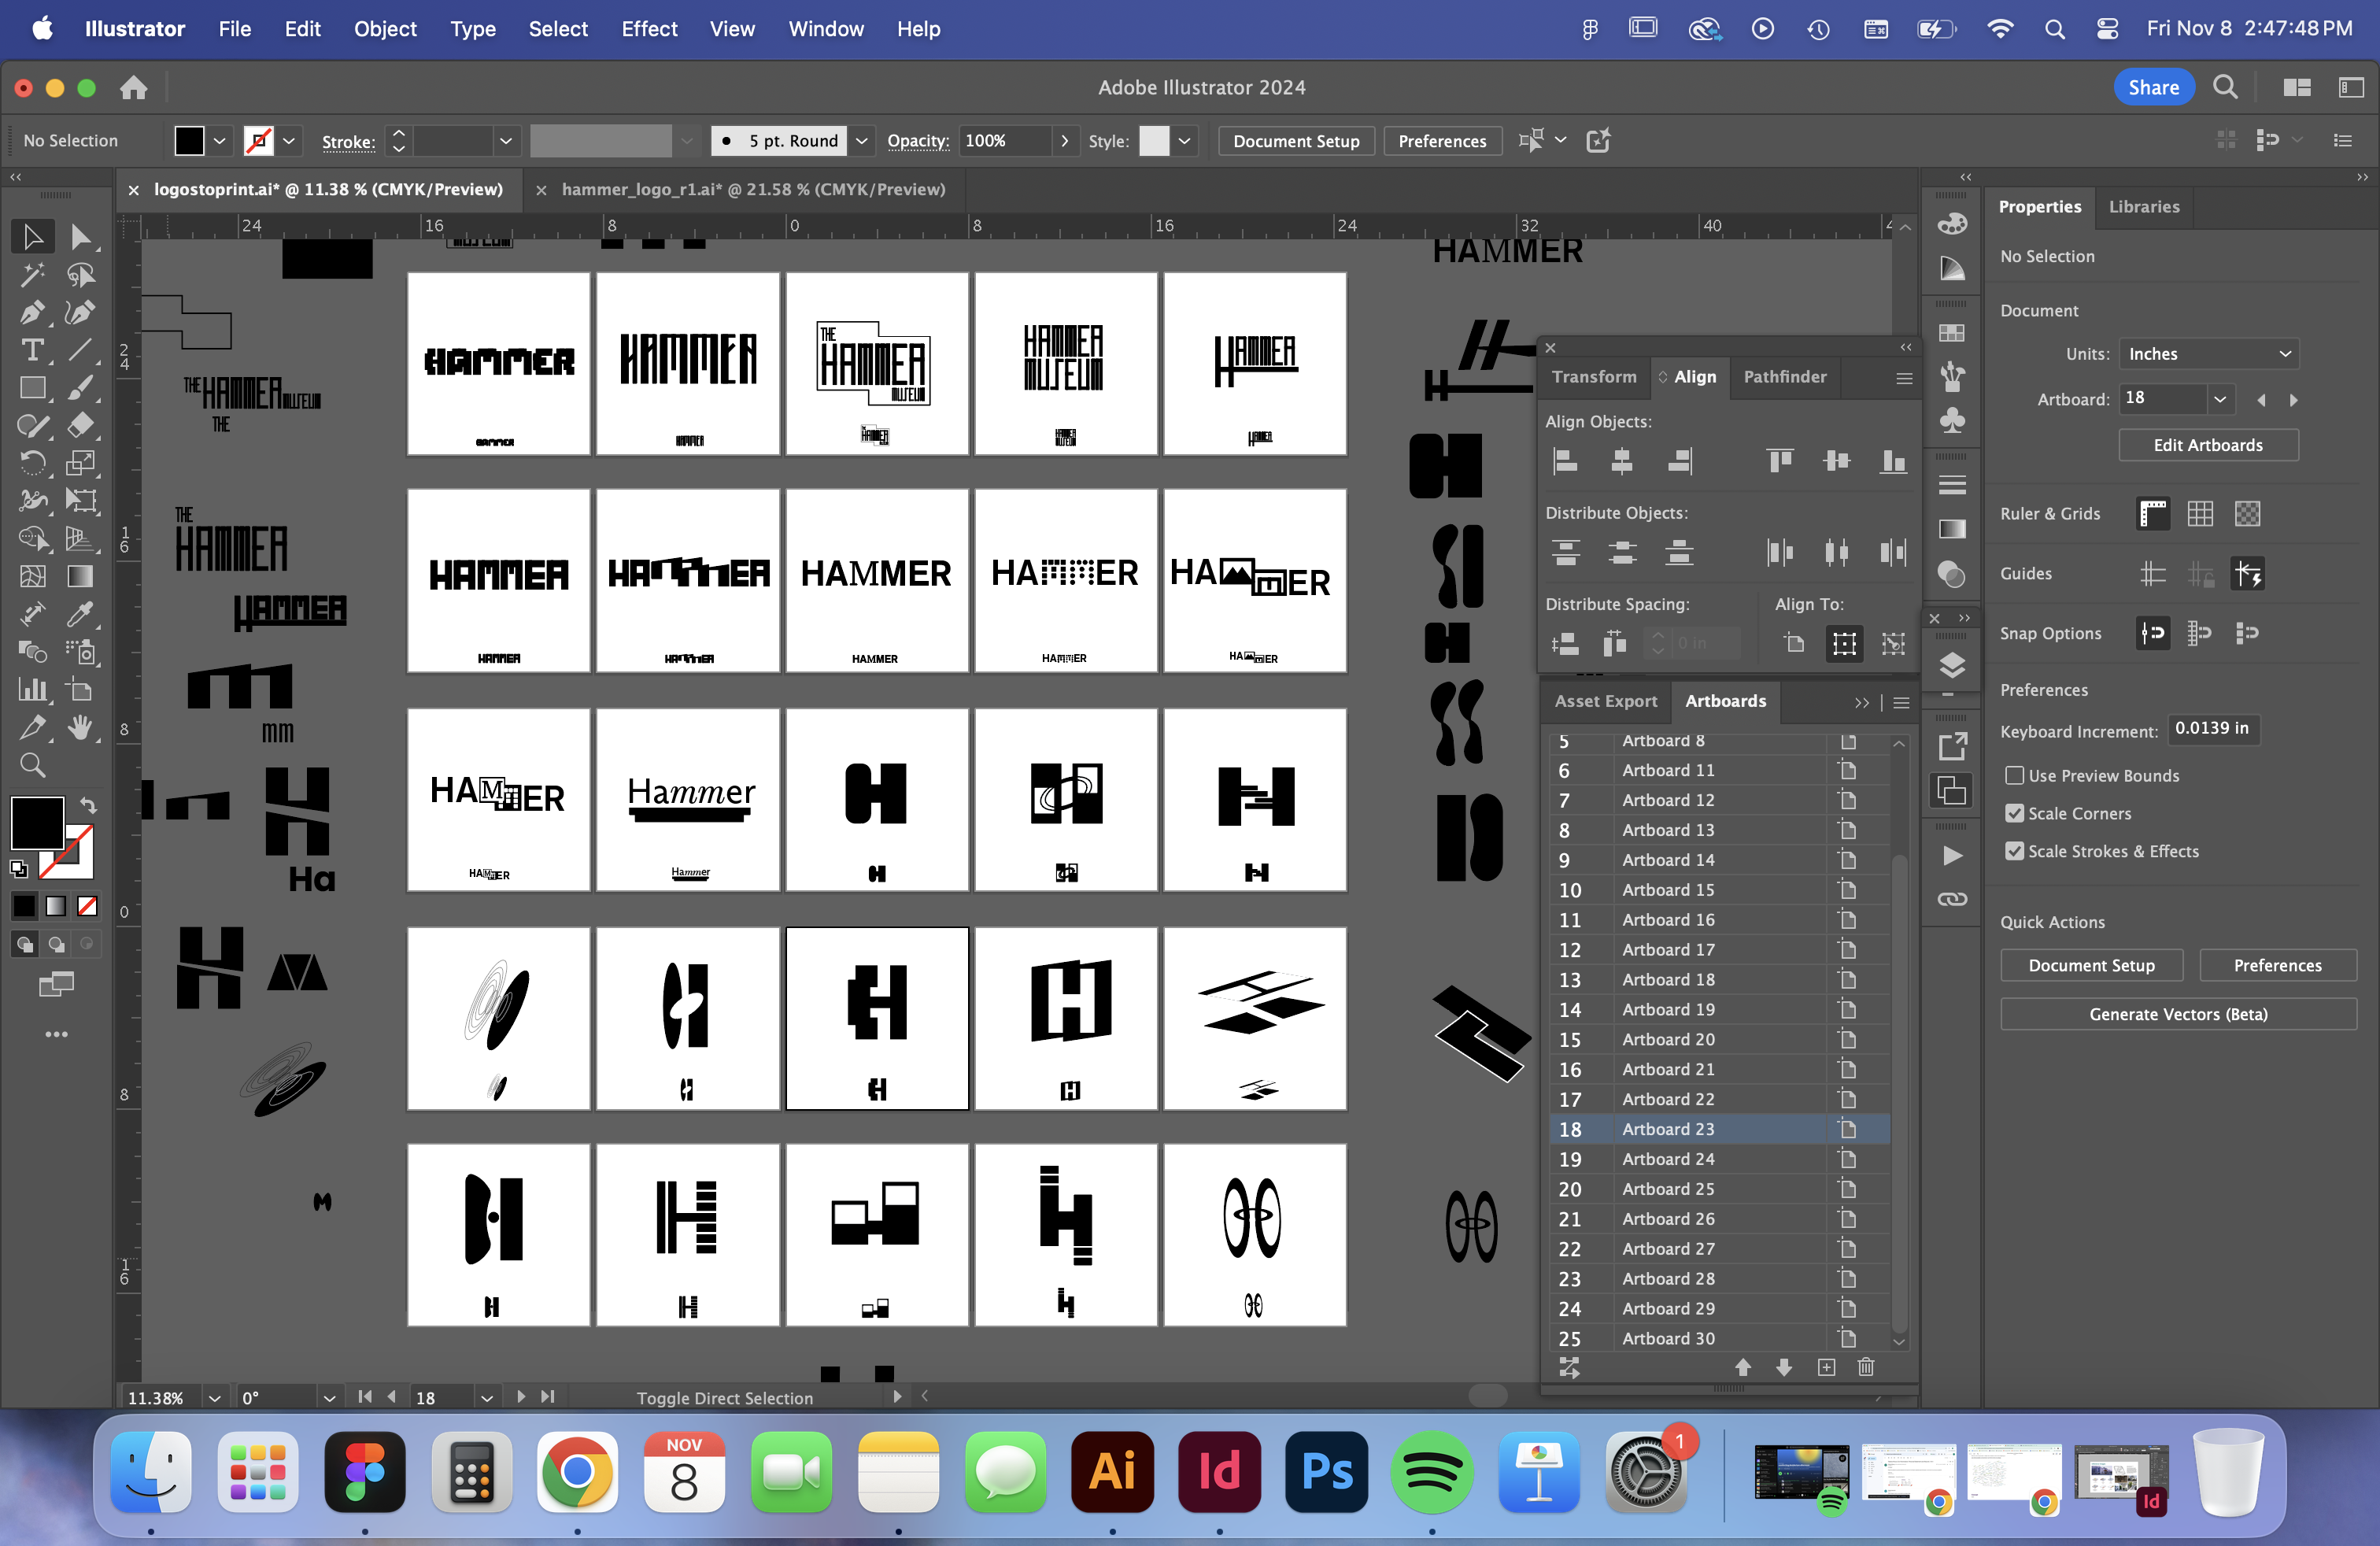2380x1546 pixels.
Task: Open the Units dropdown set to Inches
Action: pos(2207,354)
